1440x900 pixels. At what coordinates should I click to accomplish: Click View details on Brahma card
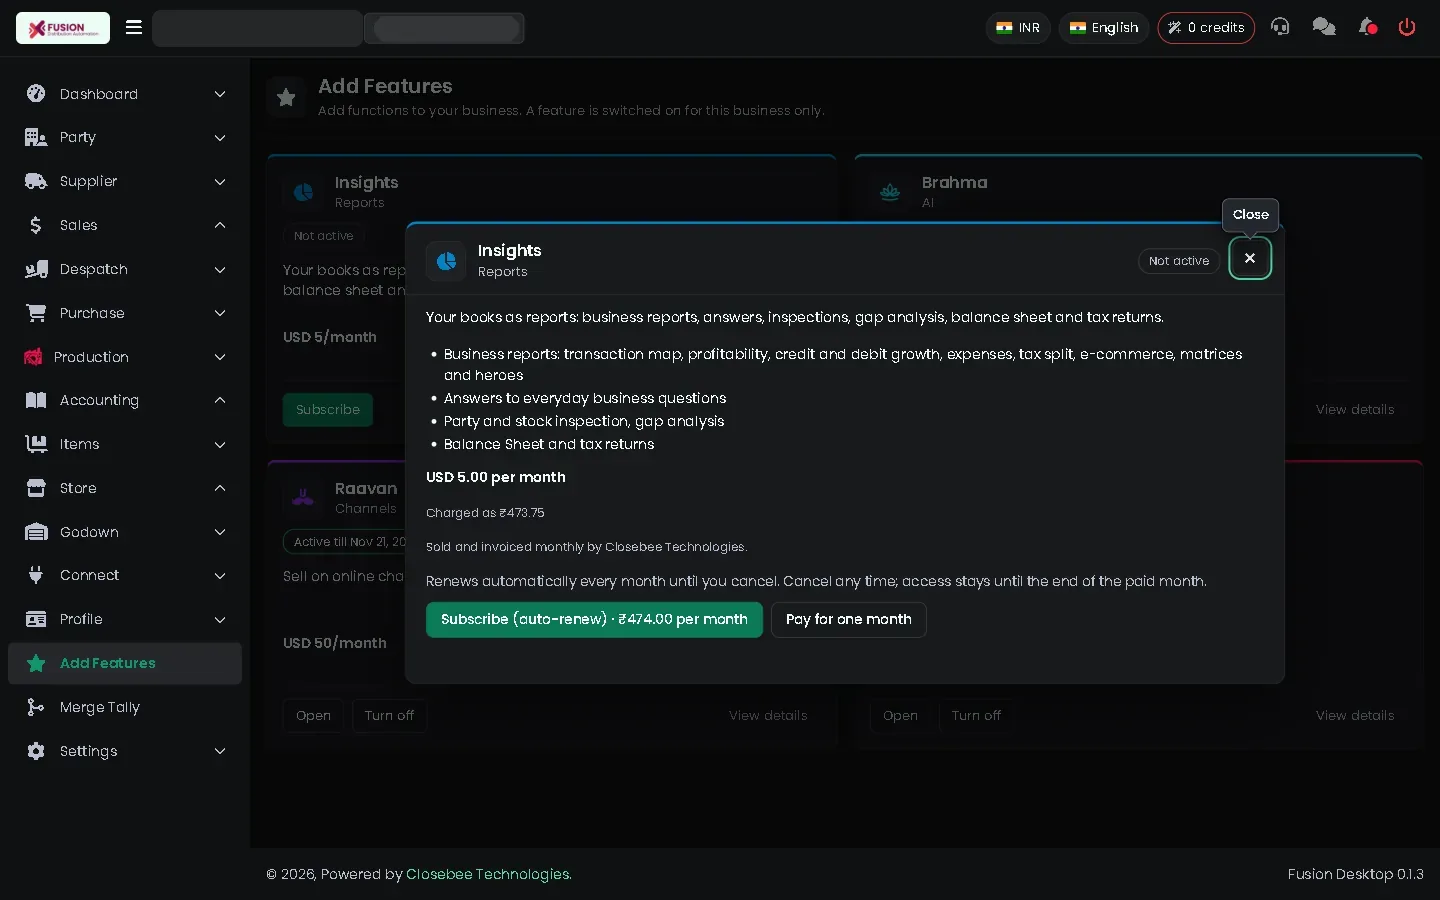click(x=1355, y=410)
